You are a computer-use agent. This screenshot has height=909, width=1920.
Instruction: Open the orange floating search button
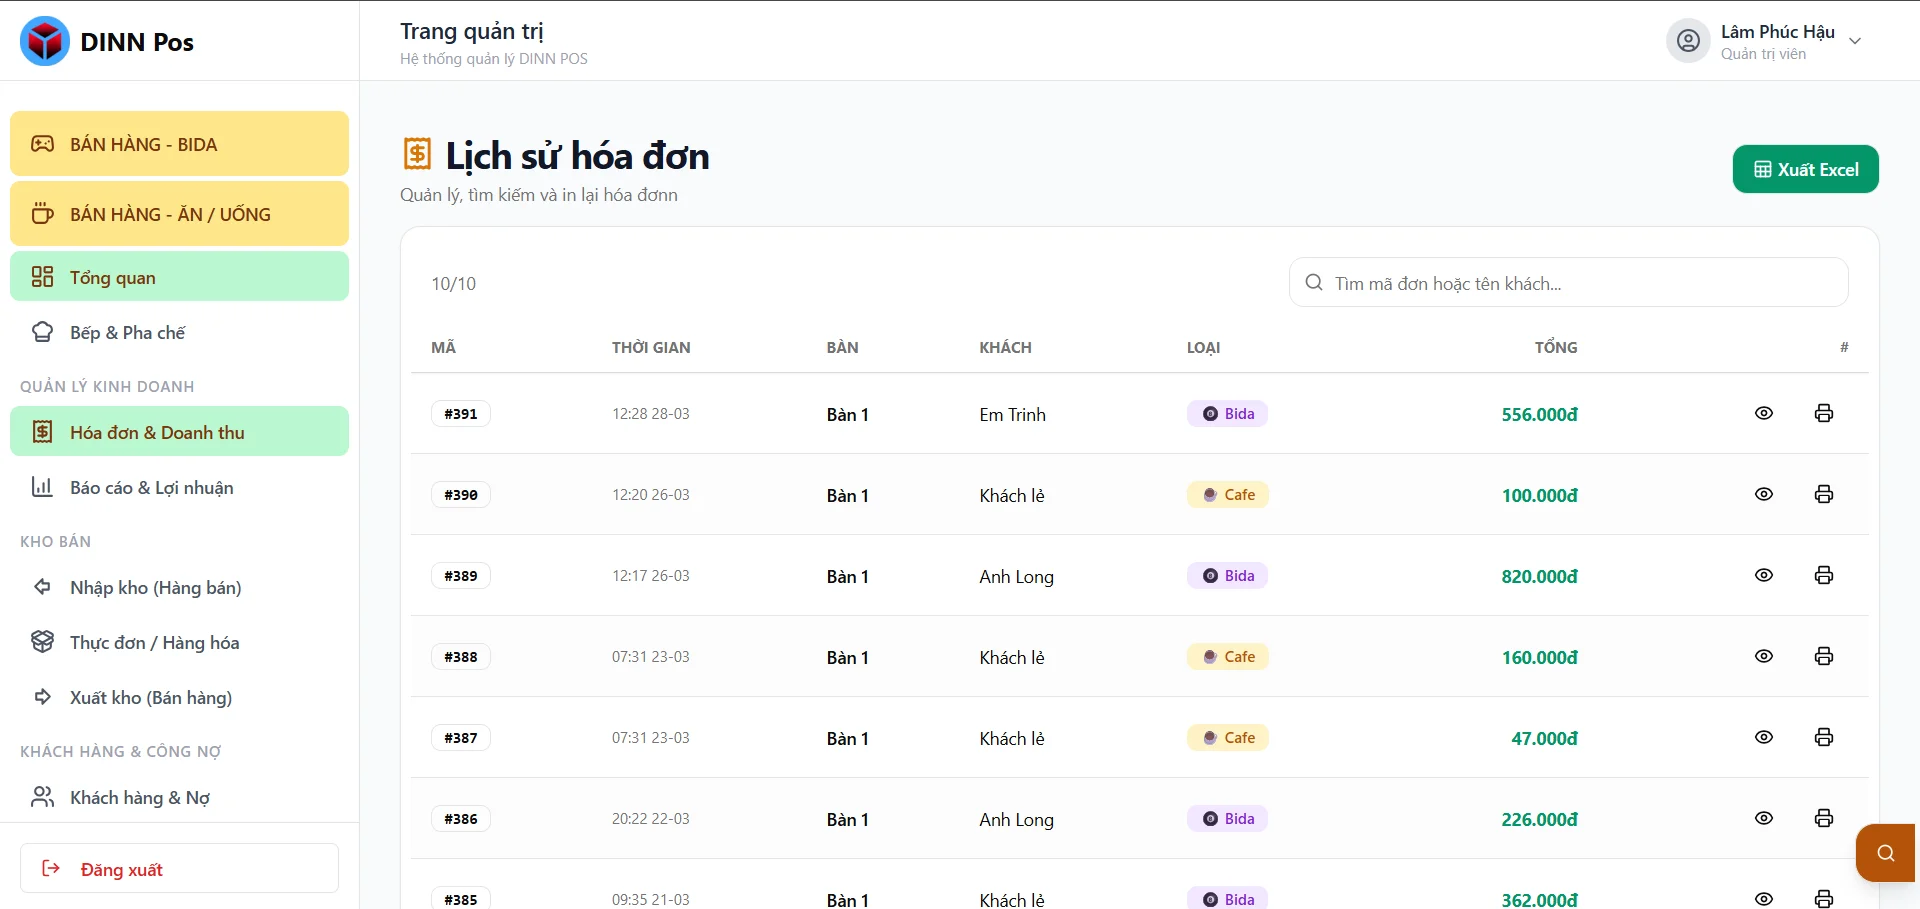(x=1885, y=853)
